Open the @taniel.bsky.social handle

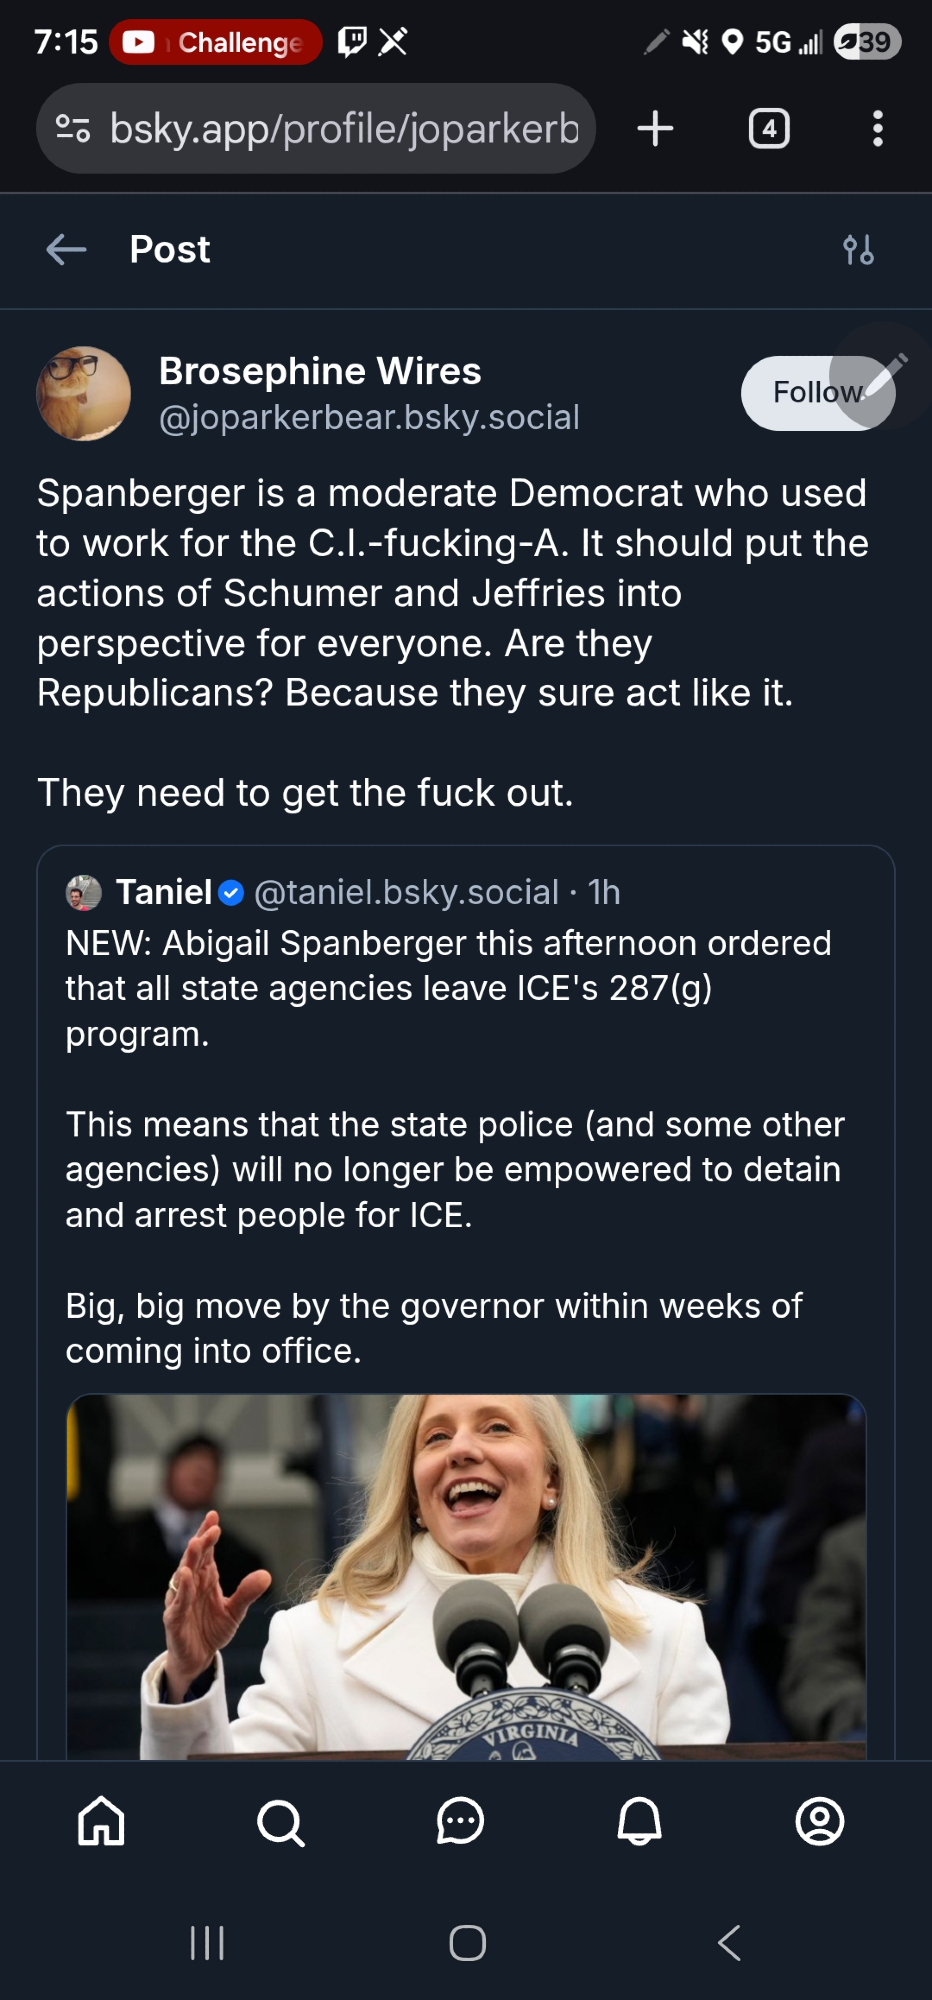tap(406, 892)
